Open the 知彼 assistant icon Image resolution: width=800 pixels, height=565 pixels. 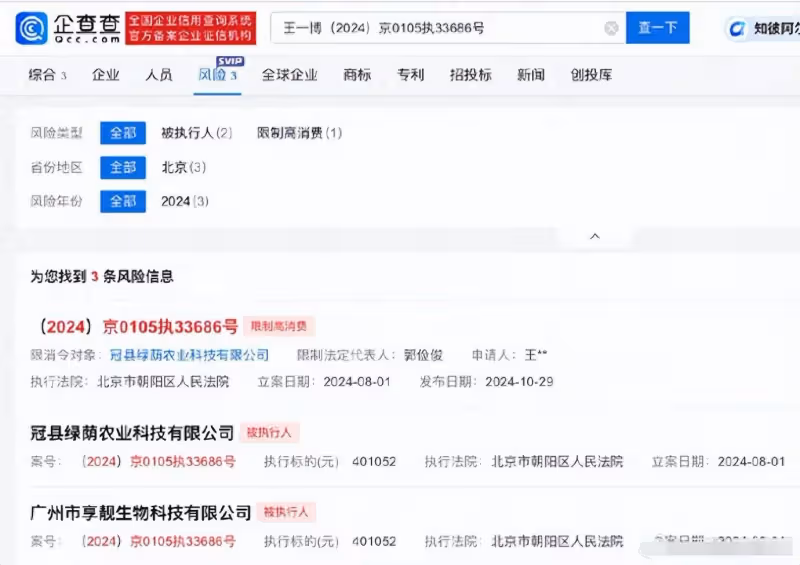coord(736,29)
